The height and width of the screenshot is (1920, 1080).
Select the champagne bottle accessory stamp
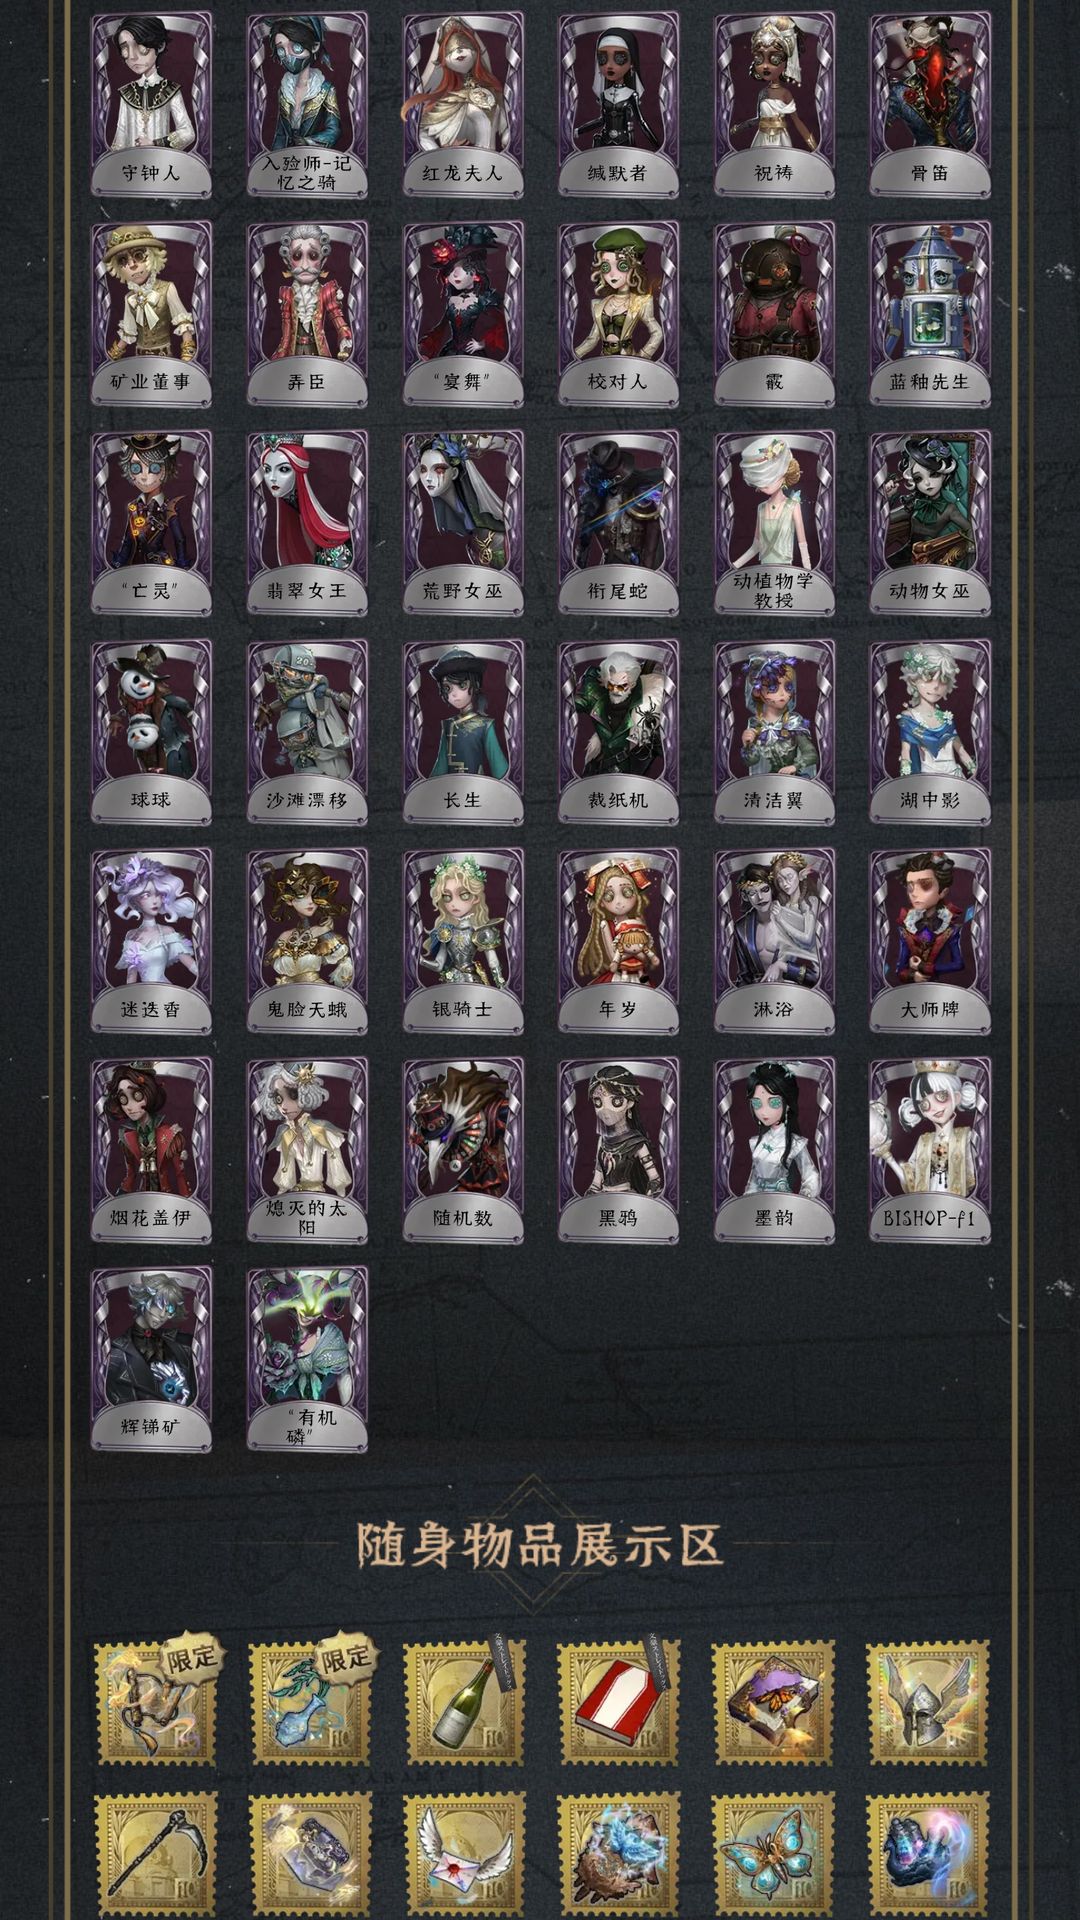[x=463, y=1703]
